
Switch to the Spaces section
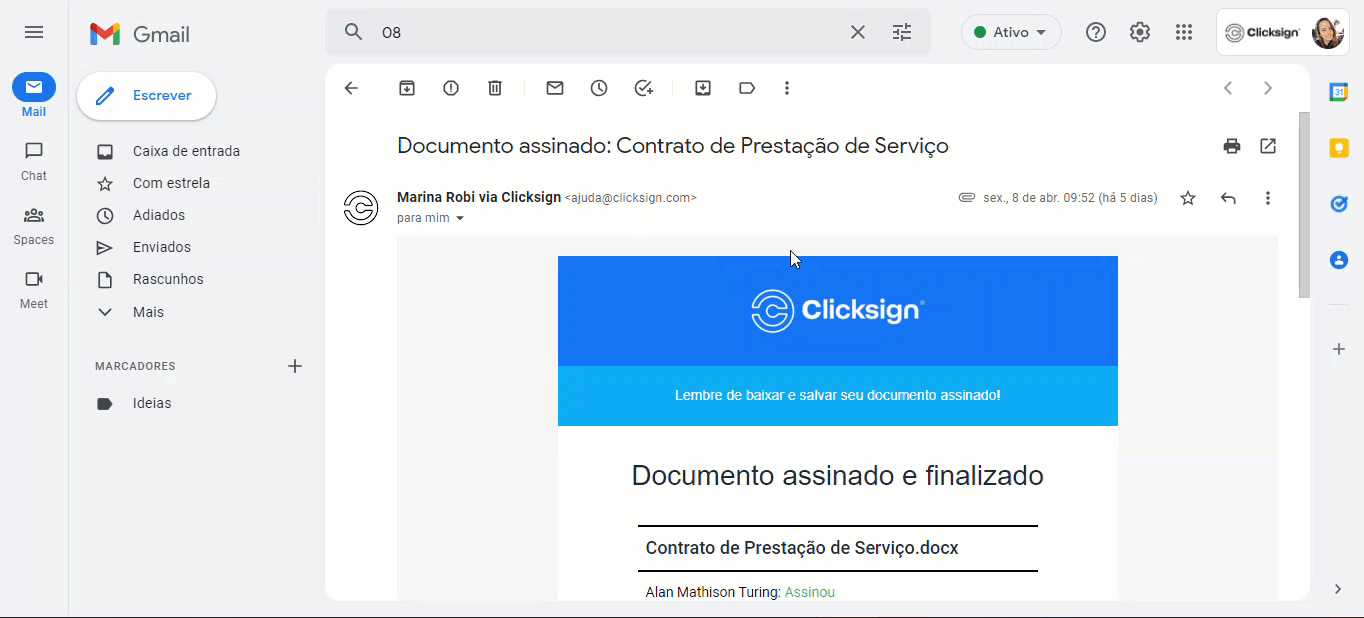pyautogui.click(x=34, y=225)
